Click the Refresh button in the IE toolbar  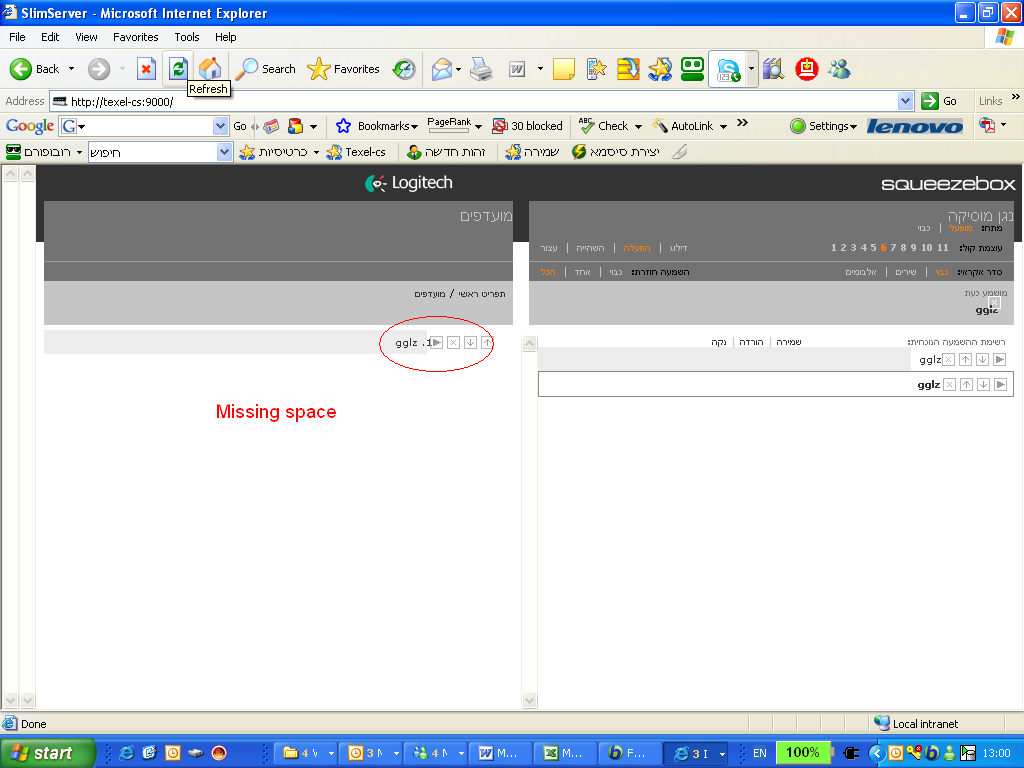[178, 68]
